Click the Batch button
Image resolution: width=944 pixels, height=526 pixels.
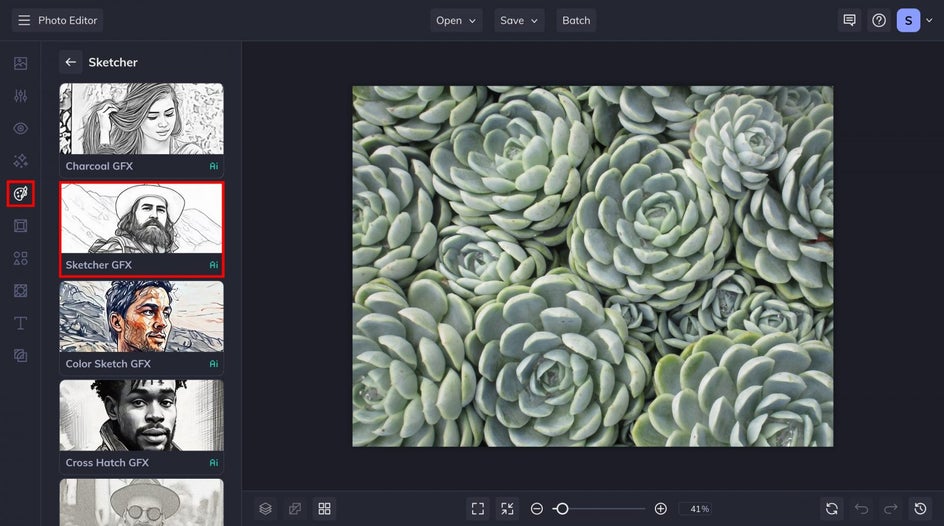(576, 20)
